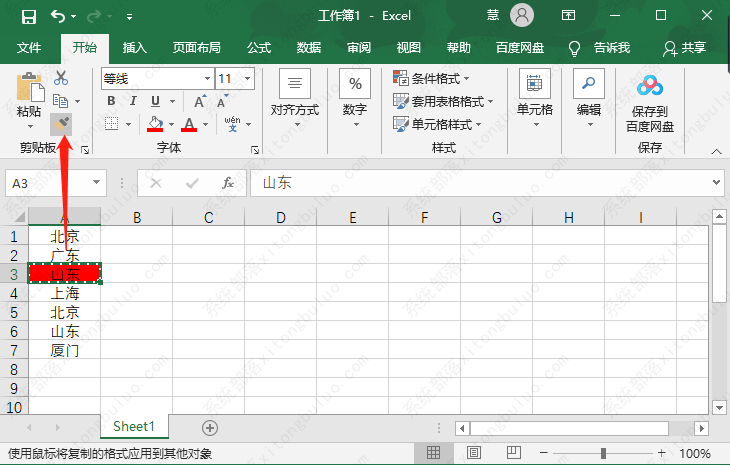This screenshot has width=730, height=465.
Task: Open the 条件格式 dropdown menu
Action: point(432,78)
